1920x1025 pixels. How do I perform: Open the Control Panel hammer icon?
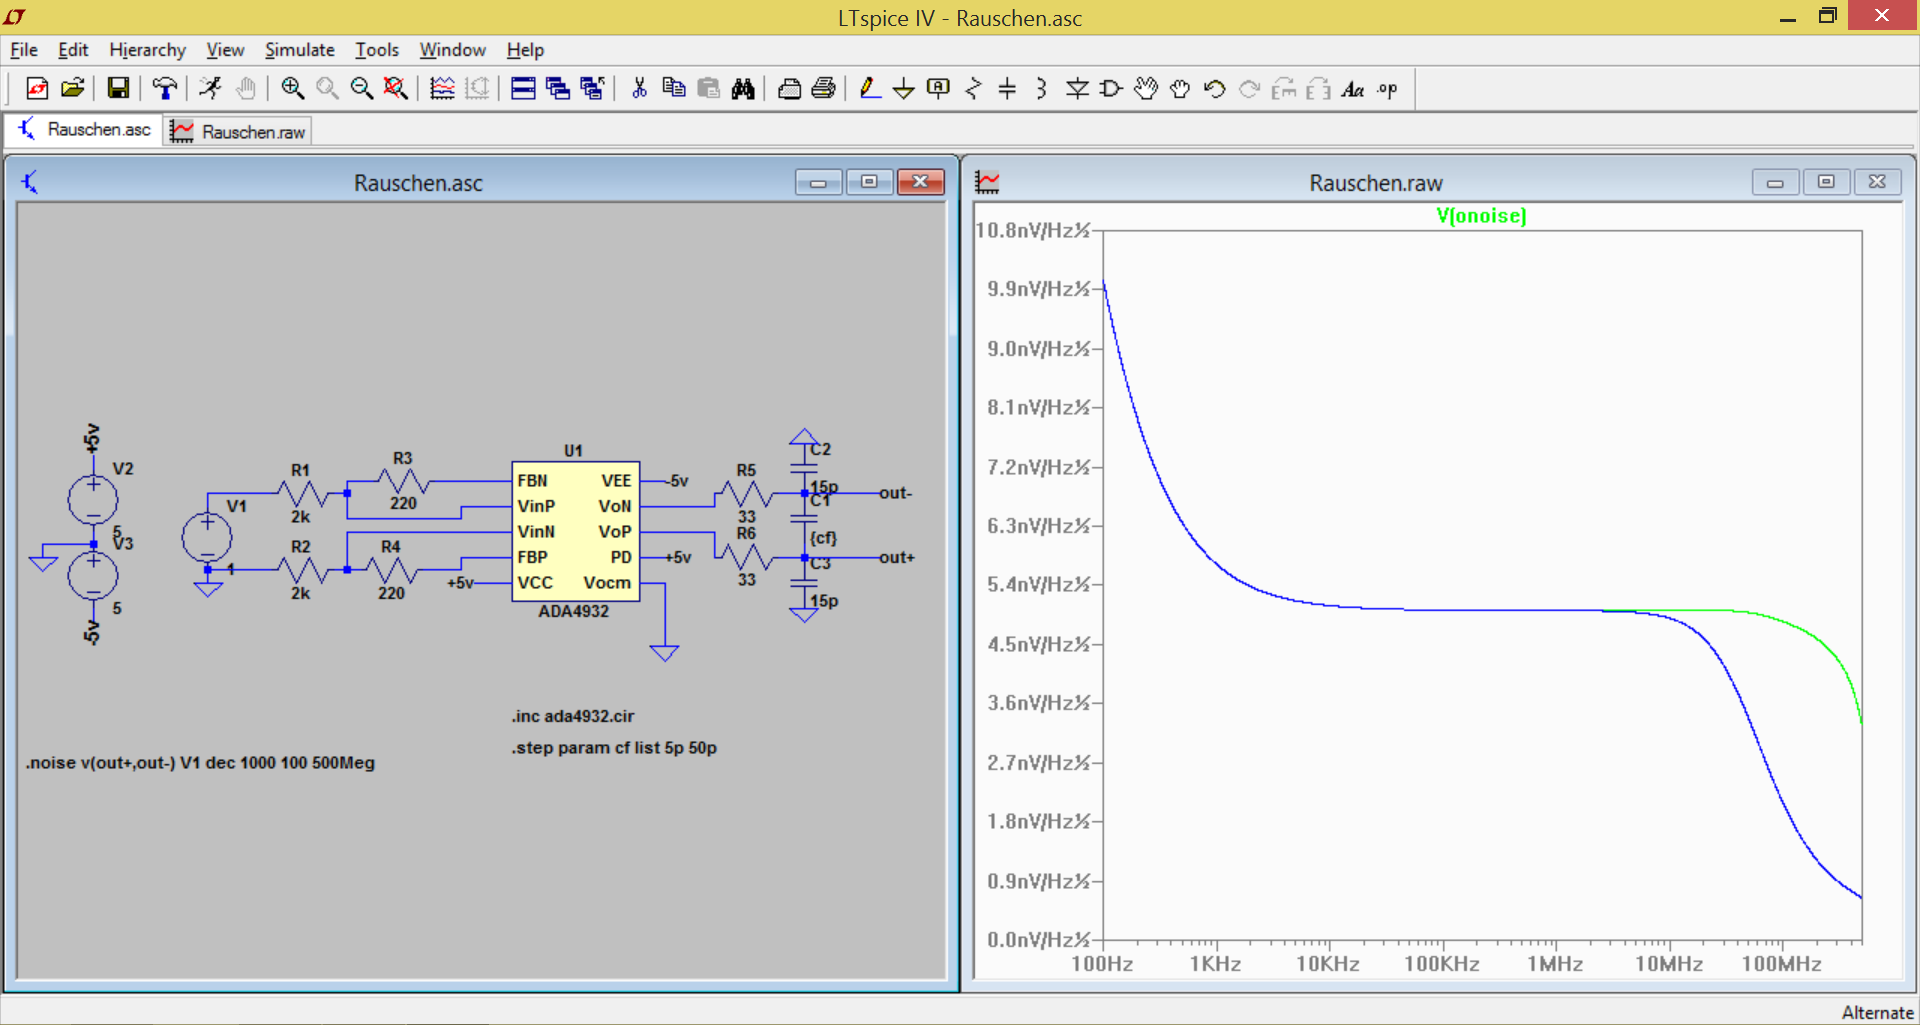(165, 89)
